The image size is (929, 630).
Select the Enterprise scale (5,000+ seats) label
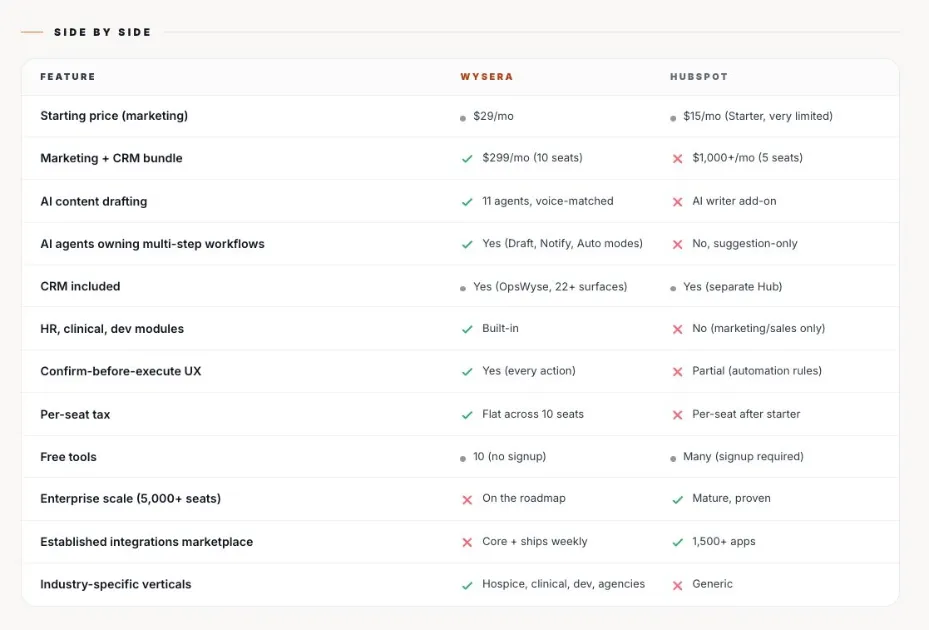pos(130,498)
